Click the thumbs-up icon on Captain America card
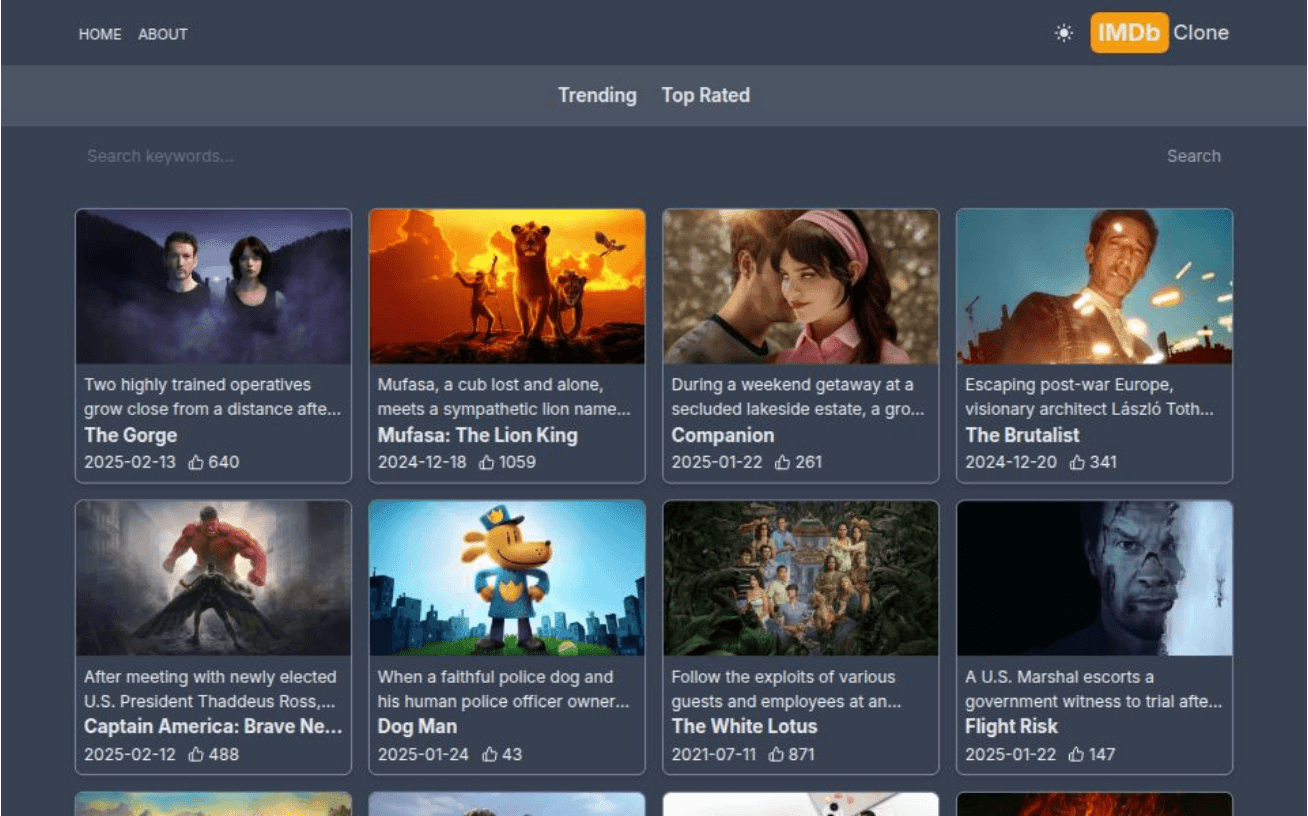Screen dimensions: 1308x816 pos(196,754)
